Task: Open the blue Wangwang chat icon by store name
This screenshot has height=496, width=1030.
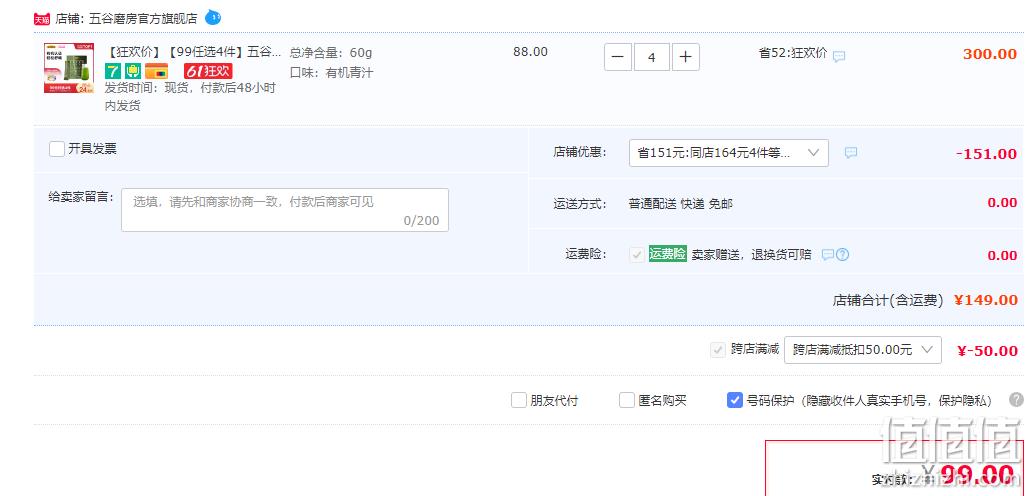Action: click(213, 17)
